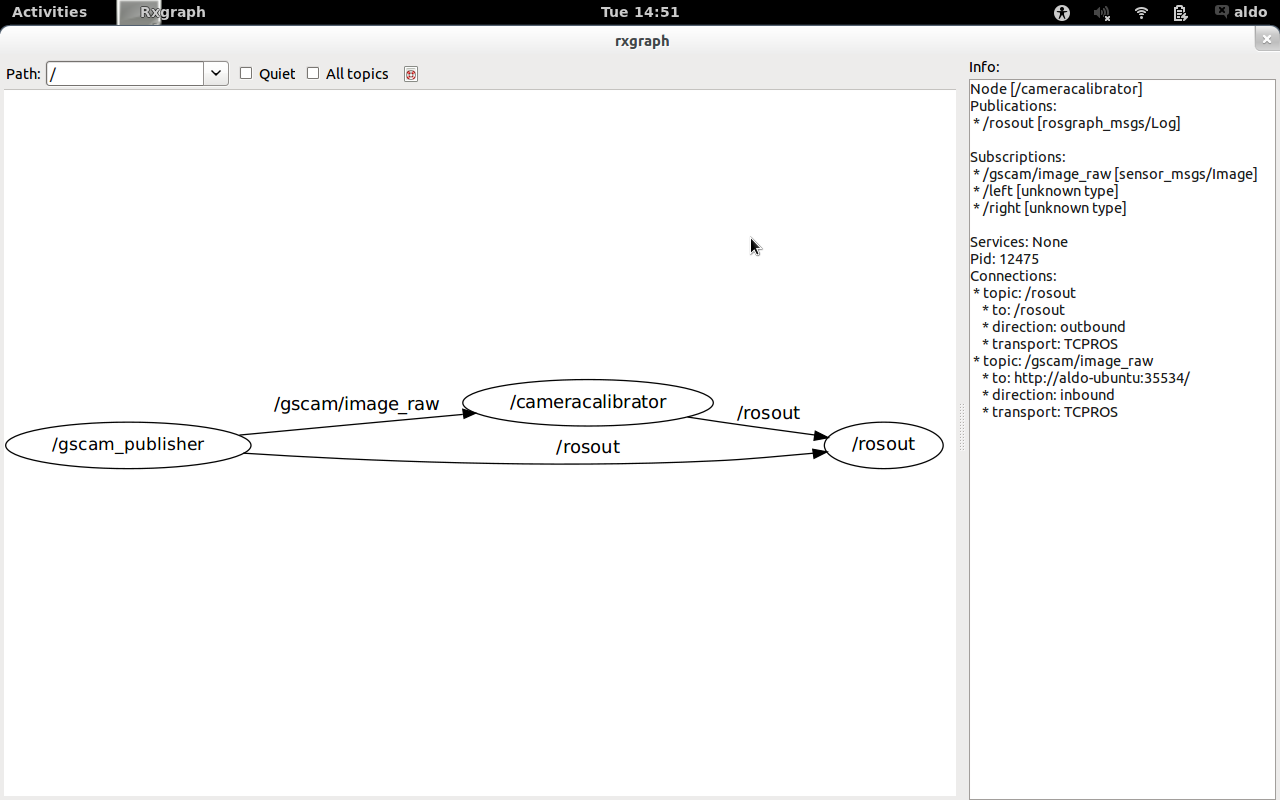Screen dimensions: 1280x800
Task: Click the /gscam/image_raw [sensor_msgs/Image] subscription
Action: [1115, 174]
